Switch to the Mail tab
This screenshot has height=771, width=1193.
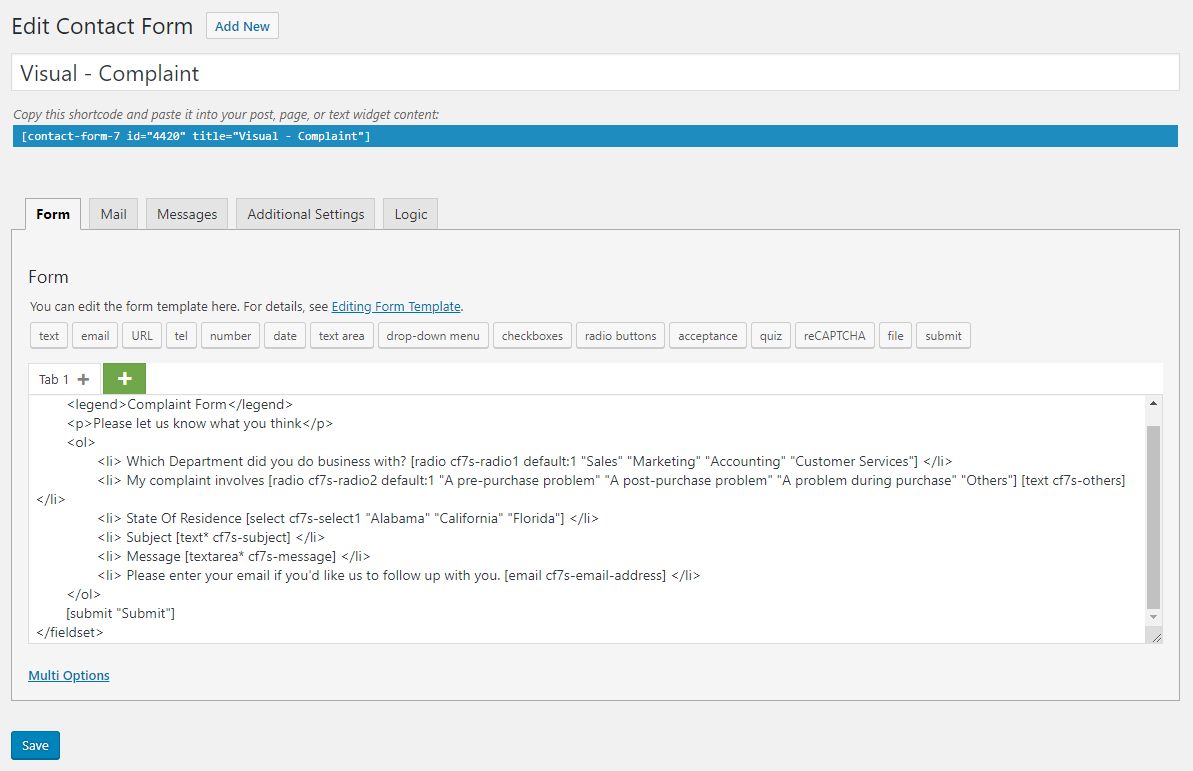113,214
